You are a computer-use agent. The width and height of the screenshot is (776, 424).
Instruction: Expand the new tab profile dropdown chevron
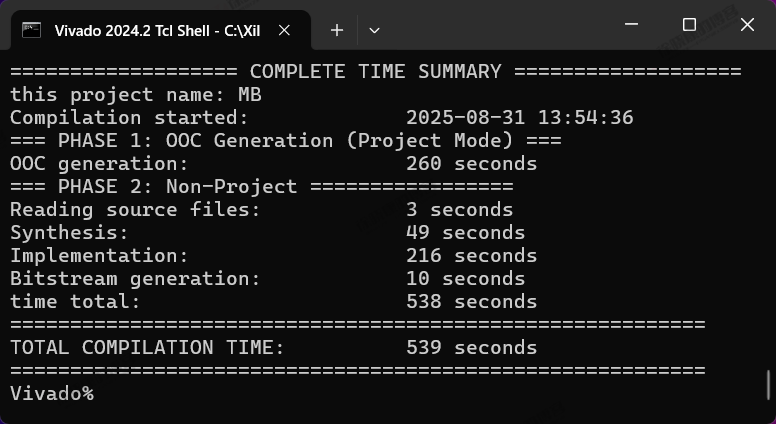[375, 31]
